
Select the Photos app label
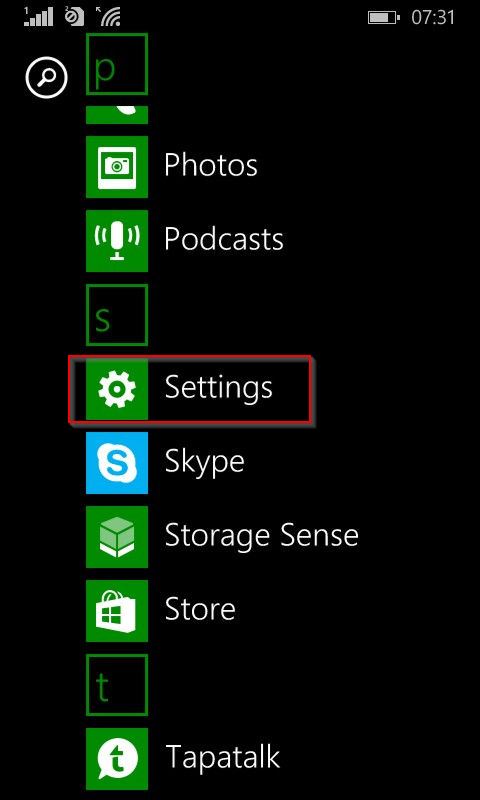click(x=211, y=165)
